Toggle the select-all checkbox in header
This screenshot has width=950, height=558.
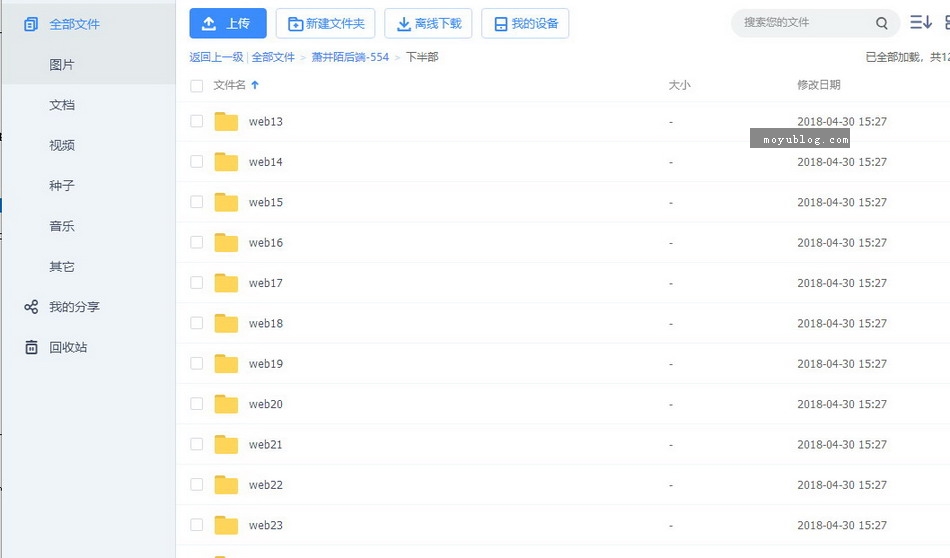197,86
